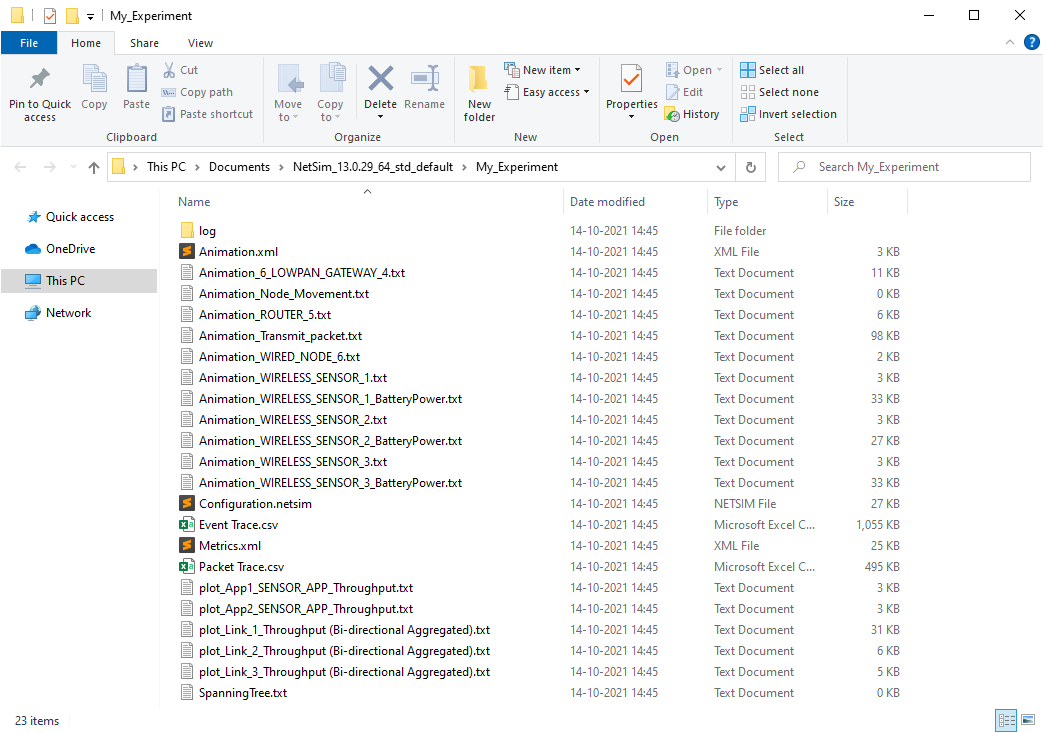Click the Paste clipboard icon
Viewport: 1044px width, 733px height.
[x=136, y=79]
